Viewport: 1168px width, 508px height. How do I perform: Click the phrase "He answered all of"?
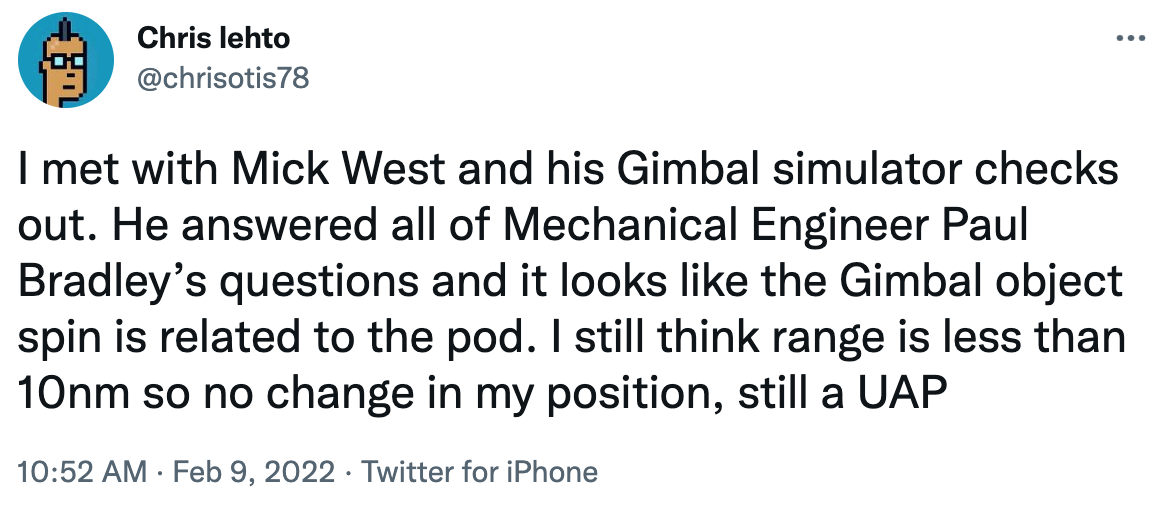point(281,227)
